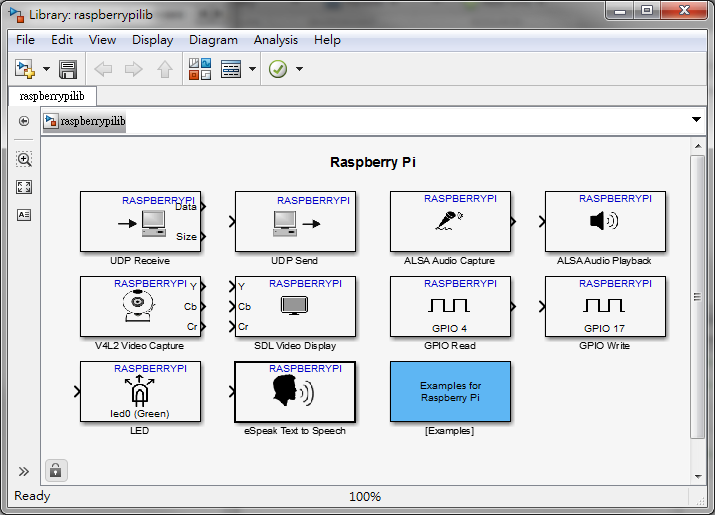715x515 pixels.
Task: Select the ALSA Audio Playback speaker block
Action: pos(605,222)
